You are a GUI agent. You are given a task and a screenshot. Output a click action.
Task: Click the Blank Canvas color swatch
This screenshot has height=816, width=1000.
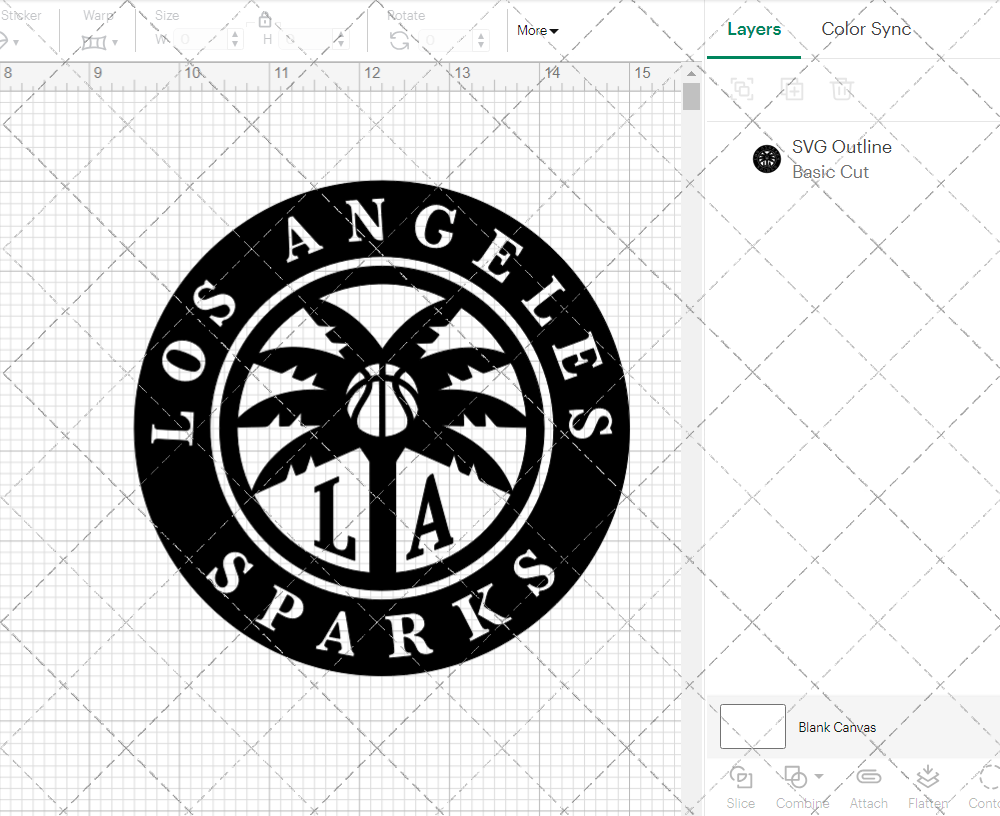click(752, 727)
